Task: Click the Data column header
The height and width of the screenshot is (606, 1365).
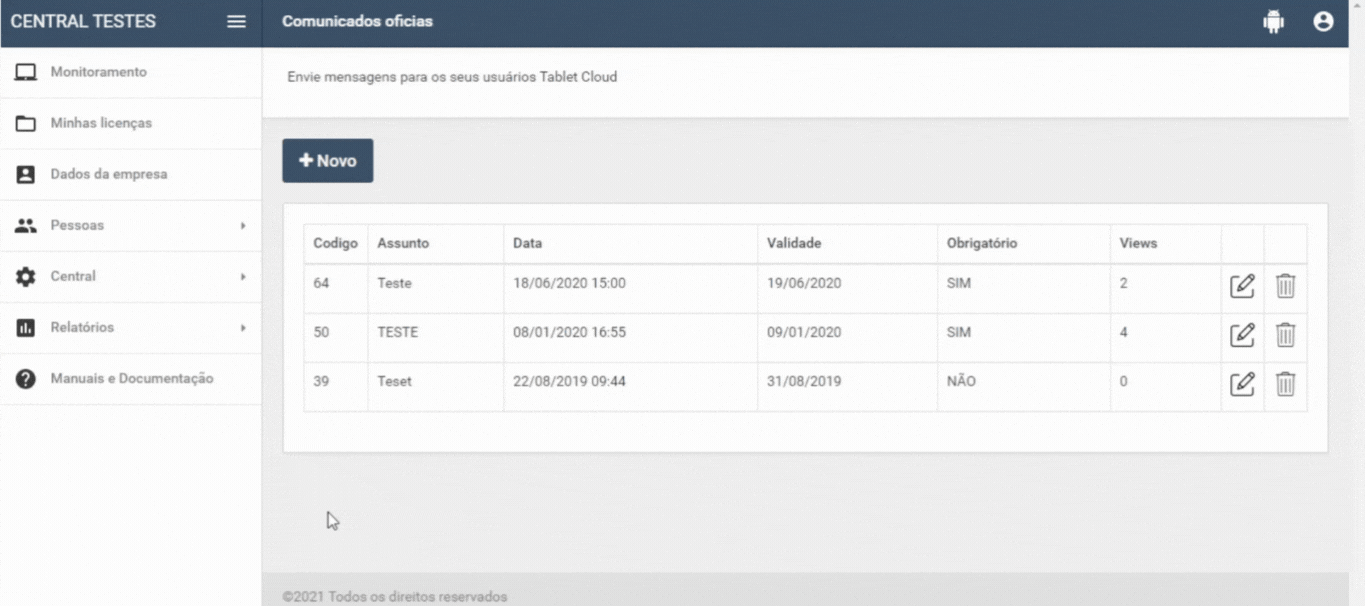Action: click(x=527, y=243)
